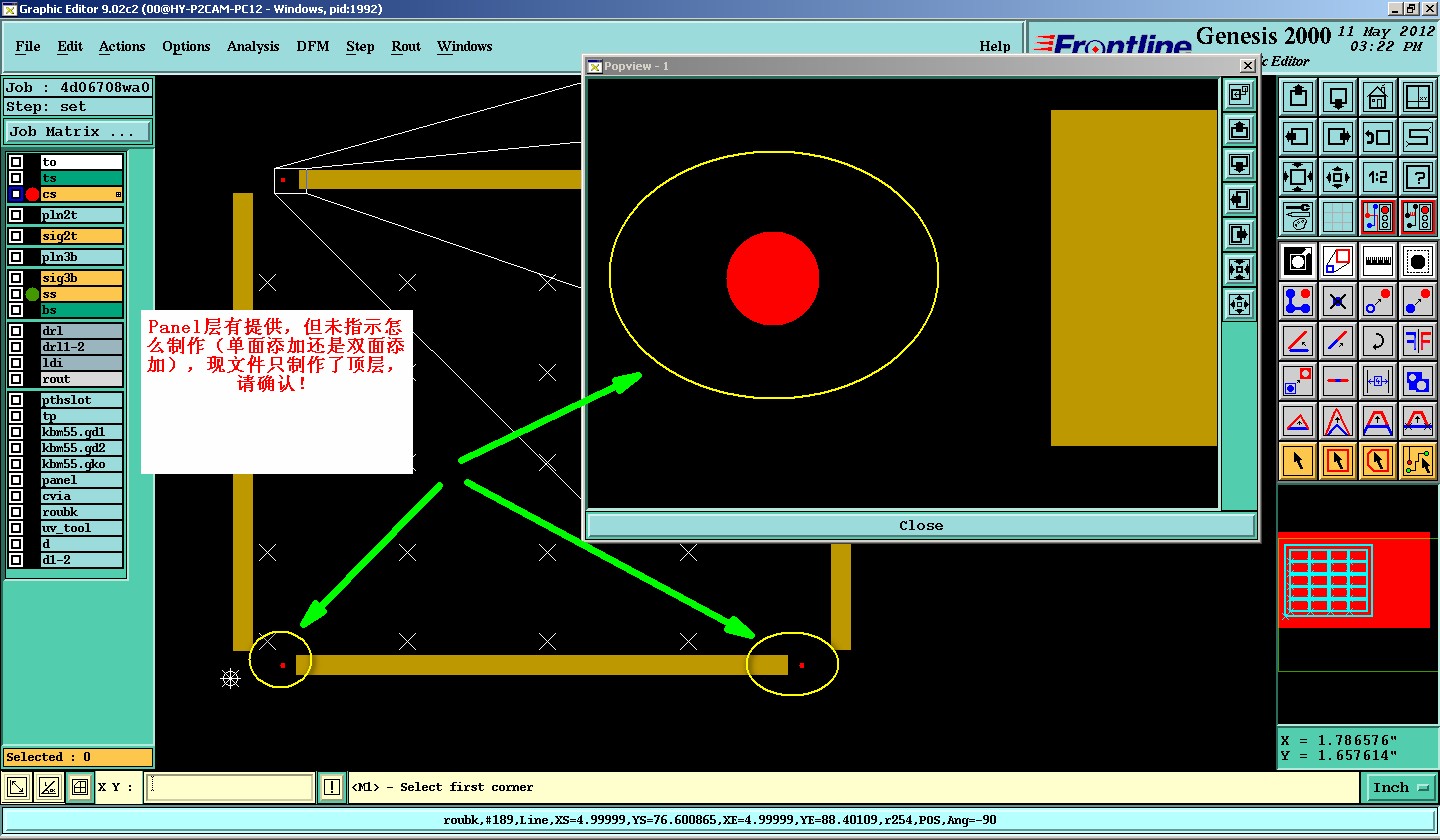Click the red panel overview thumbnail
1440x840 pixels.
(x=1355, y=580)
